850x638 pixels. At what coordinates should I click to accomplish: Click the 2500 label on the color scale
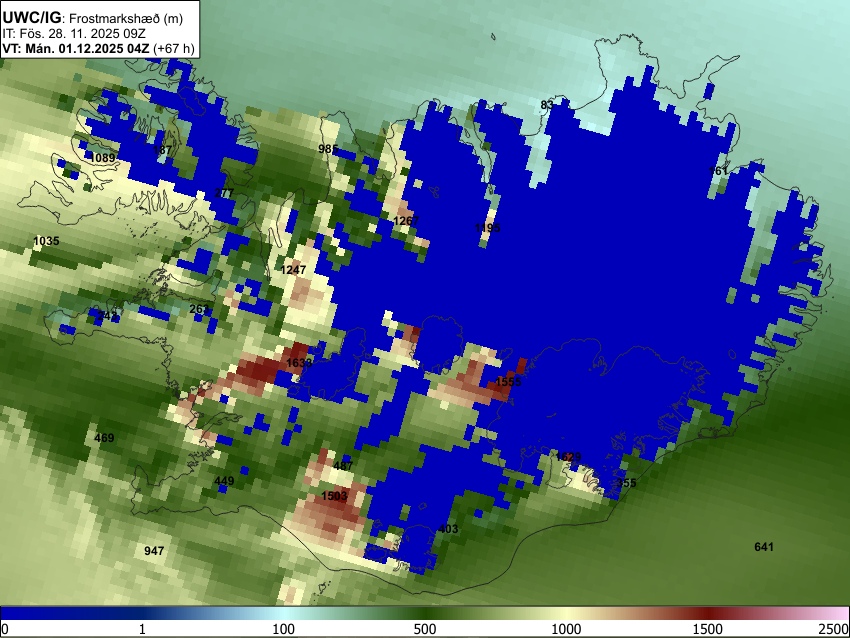pos(834,629)
